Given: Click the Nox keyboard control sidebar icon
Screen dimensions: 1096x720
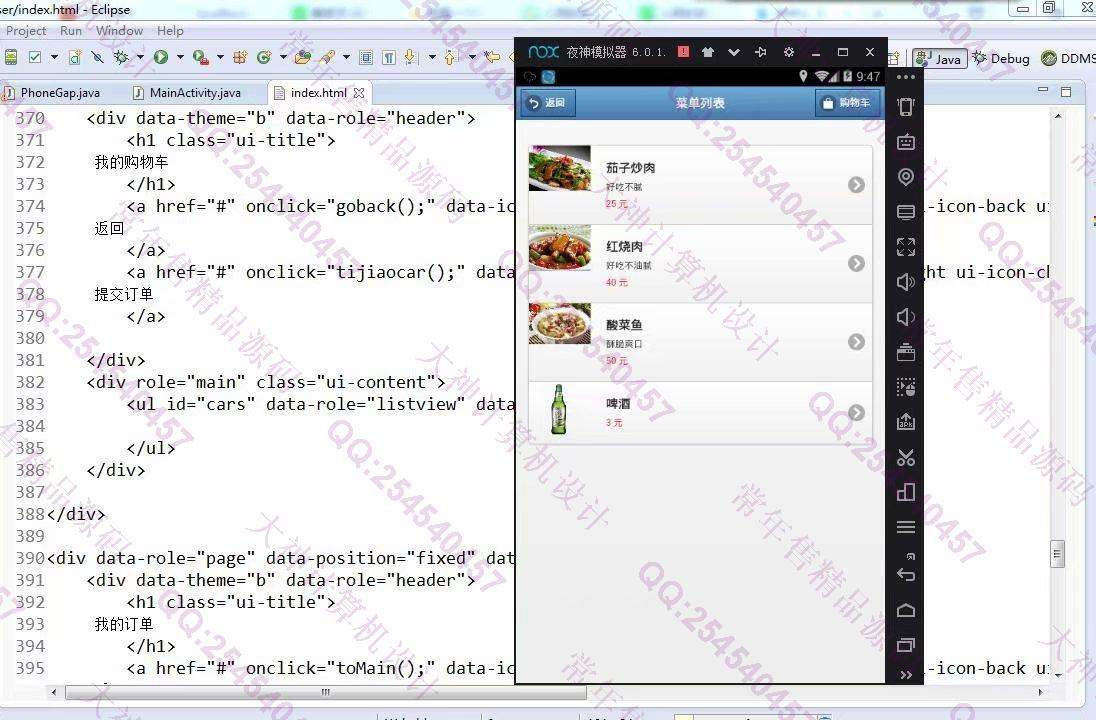Looking at the screenshot, I should 906,142.
